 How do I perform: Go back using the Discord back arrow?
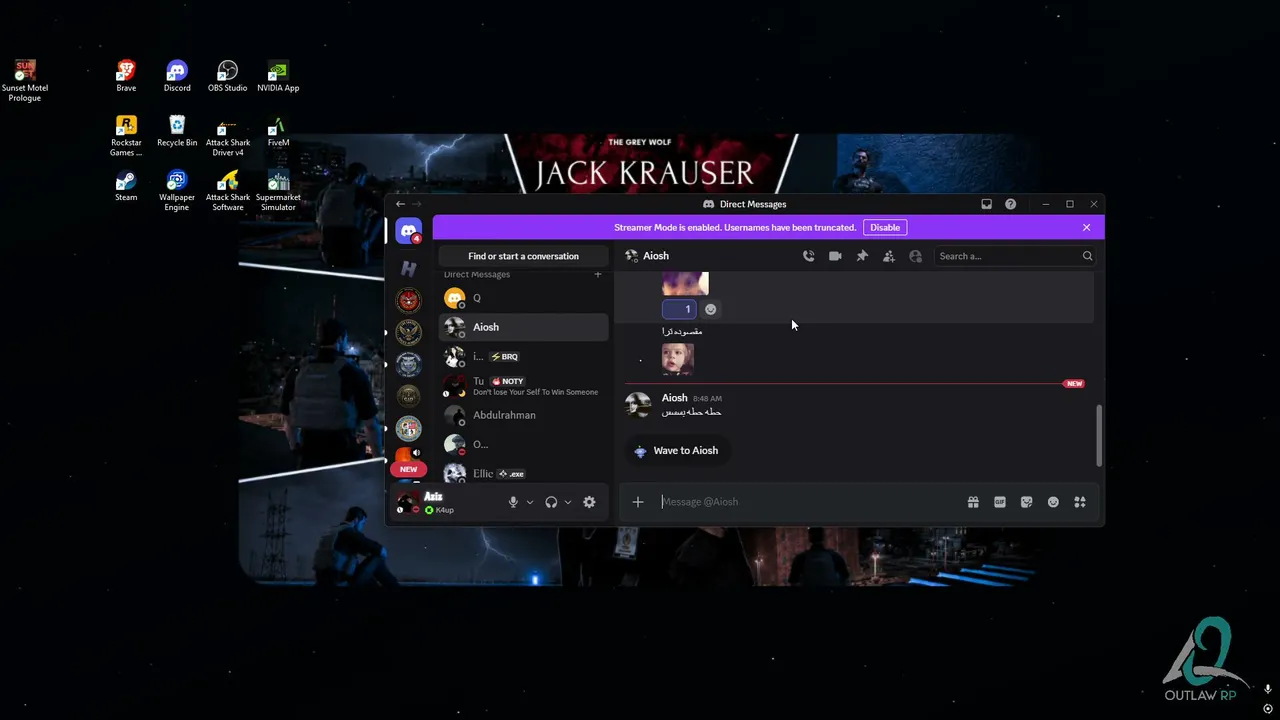pyautogui.click(x=400, y=204)
